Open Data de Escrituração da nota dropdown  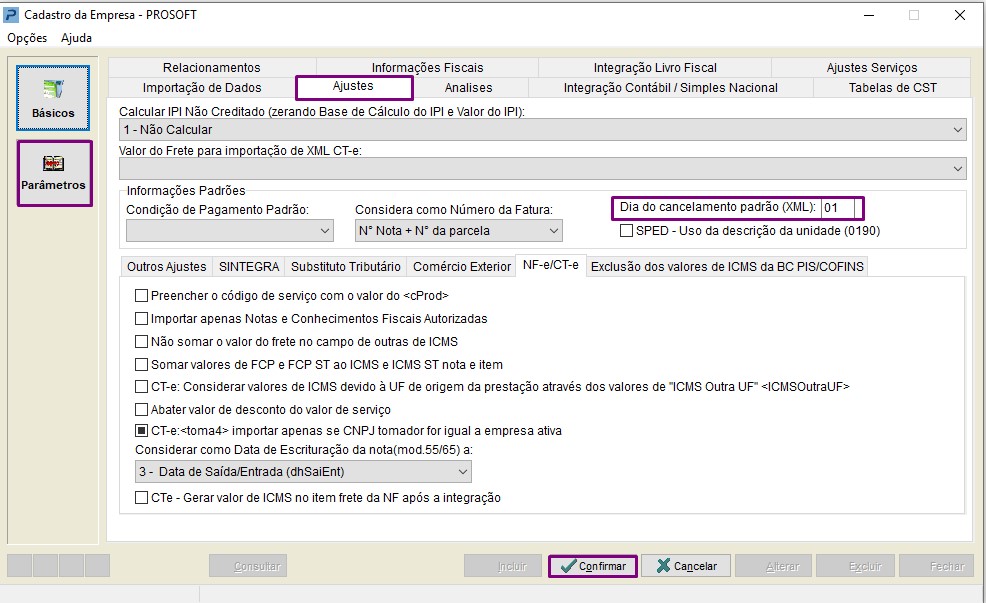pyautogui.click(x=303, y=472)
